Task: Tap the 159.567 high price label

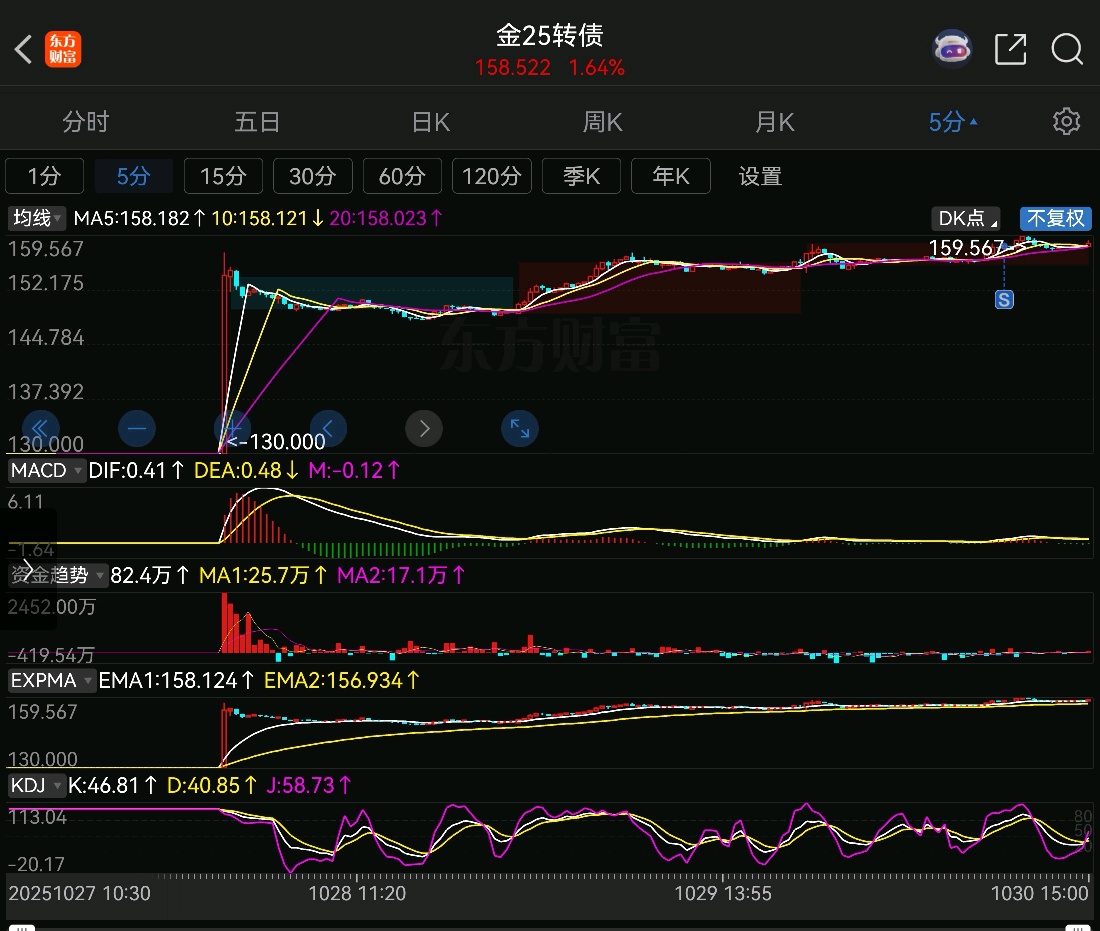Action: pyautogui.click(x=966, y=248)
